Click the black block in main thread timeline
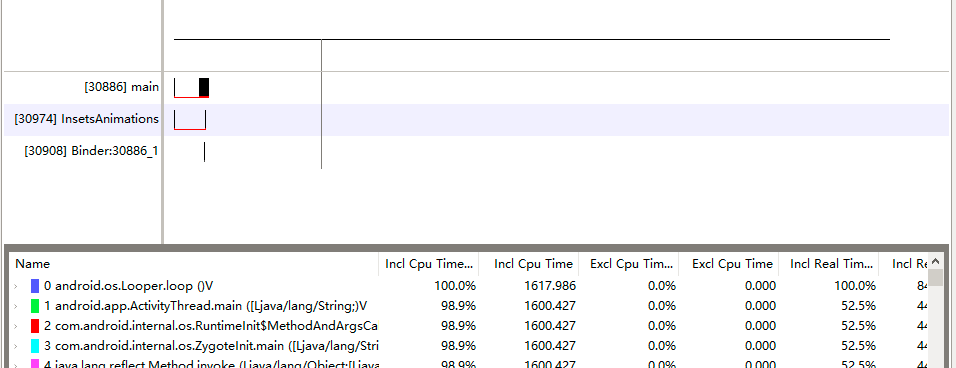The width and height of the screenshot is (956, 368). pos(204,87)
